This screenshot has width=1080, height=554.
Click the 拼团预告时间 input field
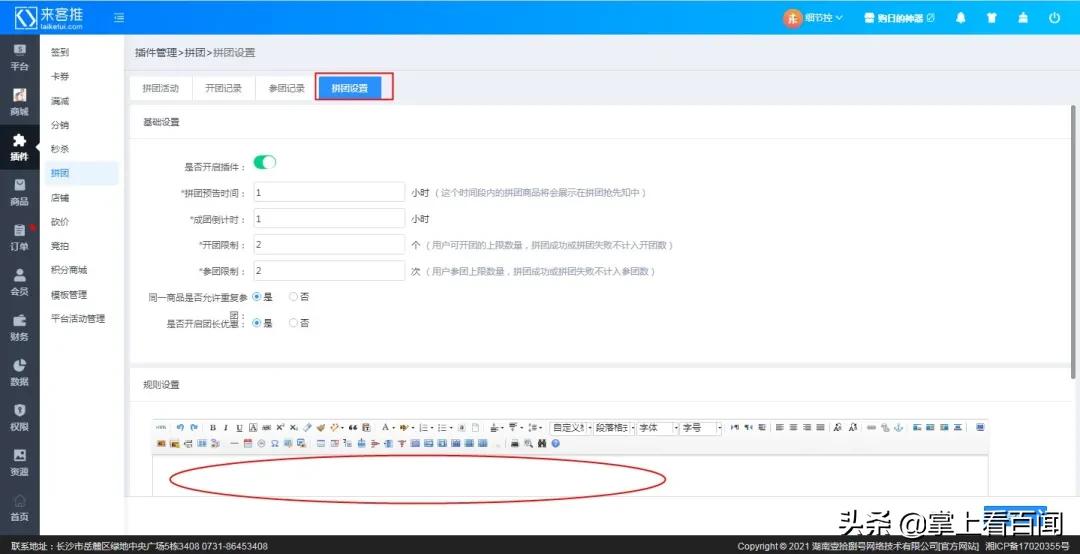coord(328,192)
